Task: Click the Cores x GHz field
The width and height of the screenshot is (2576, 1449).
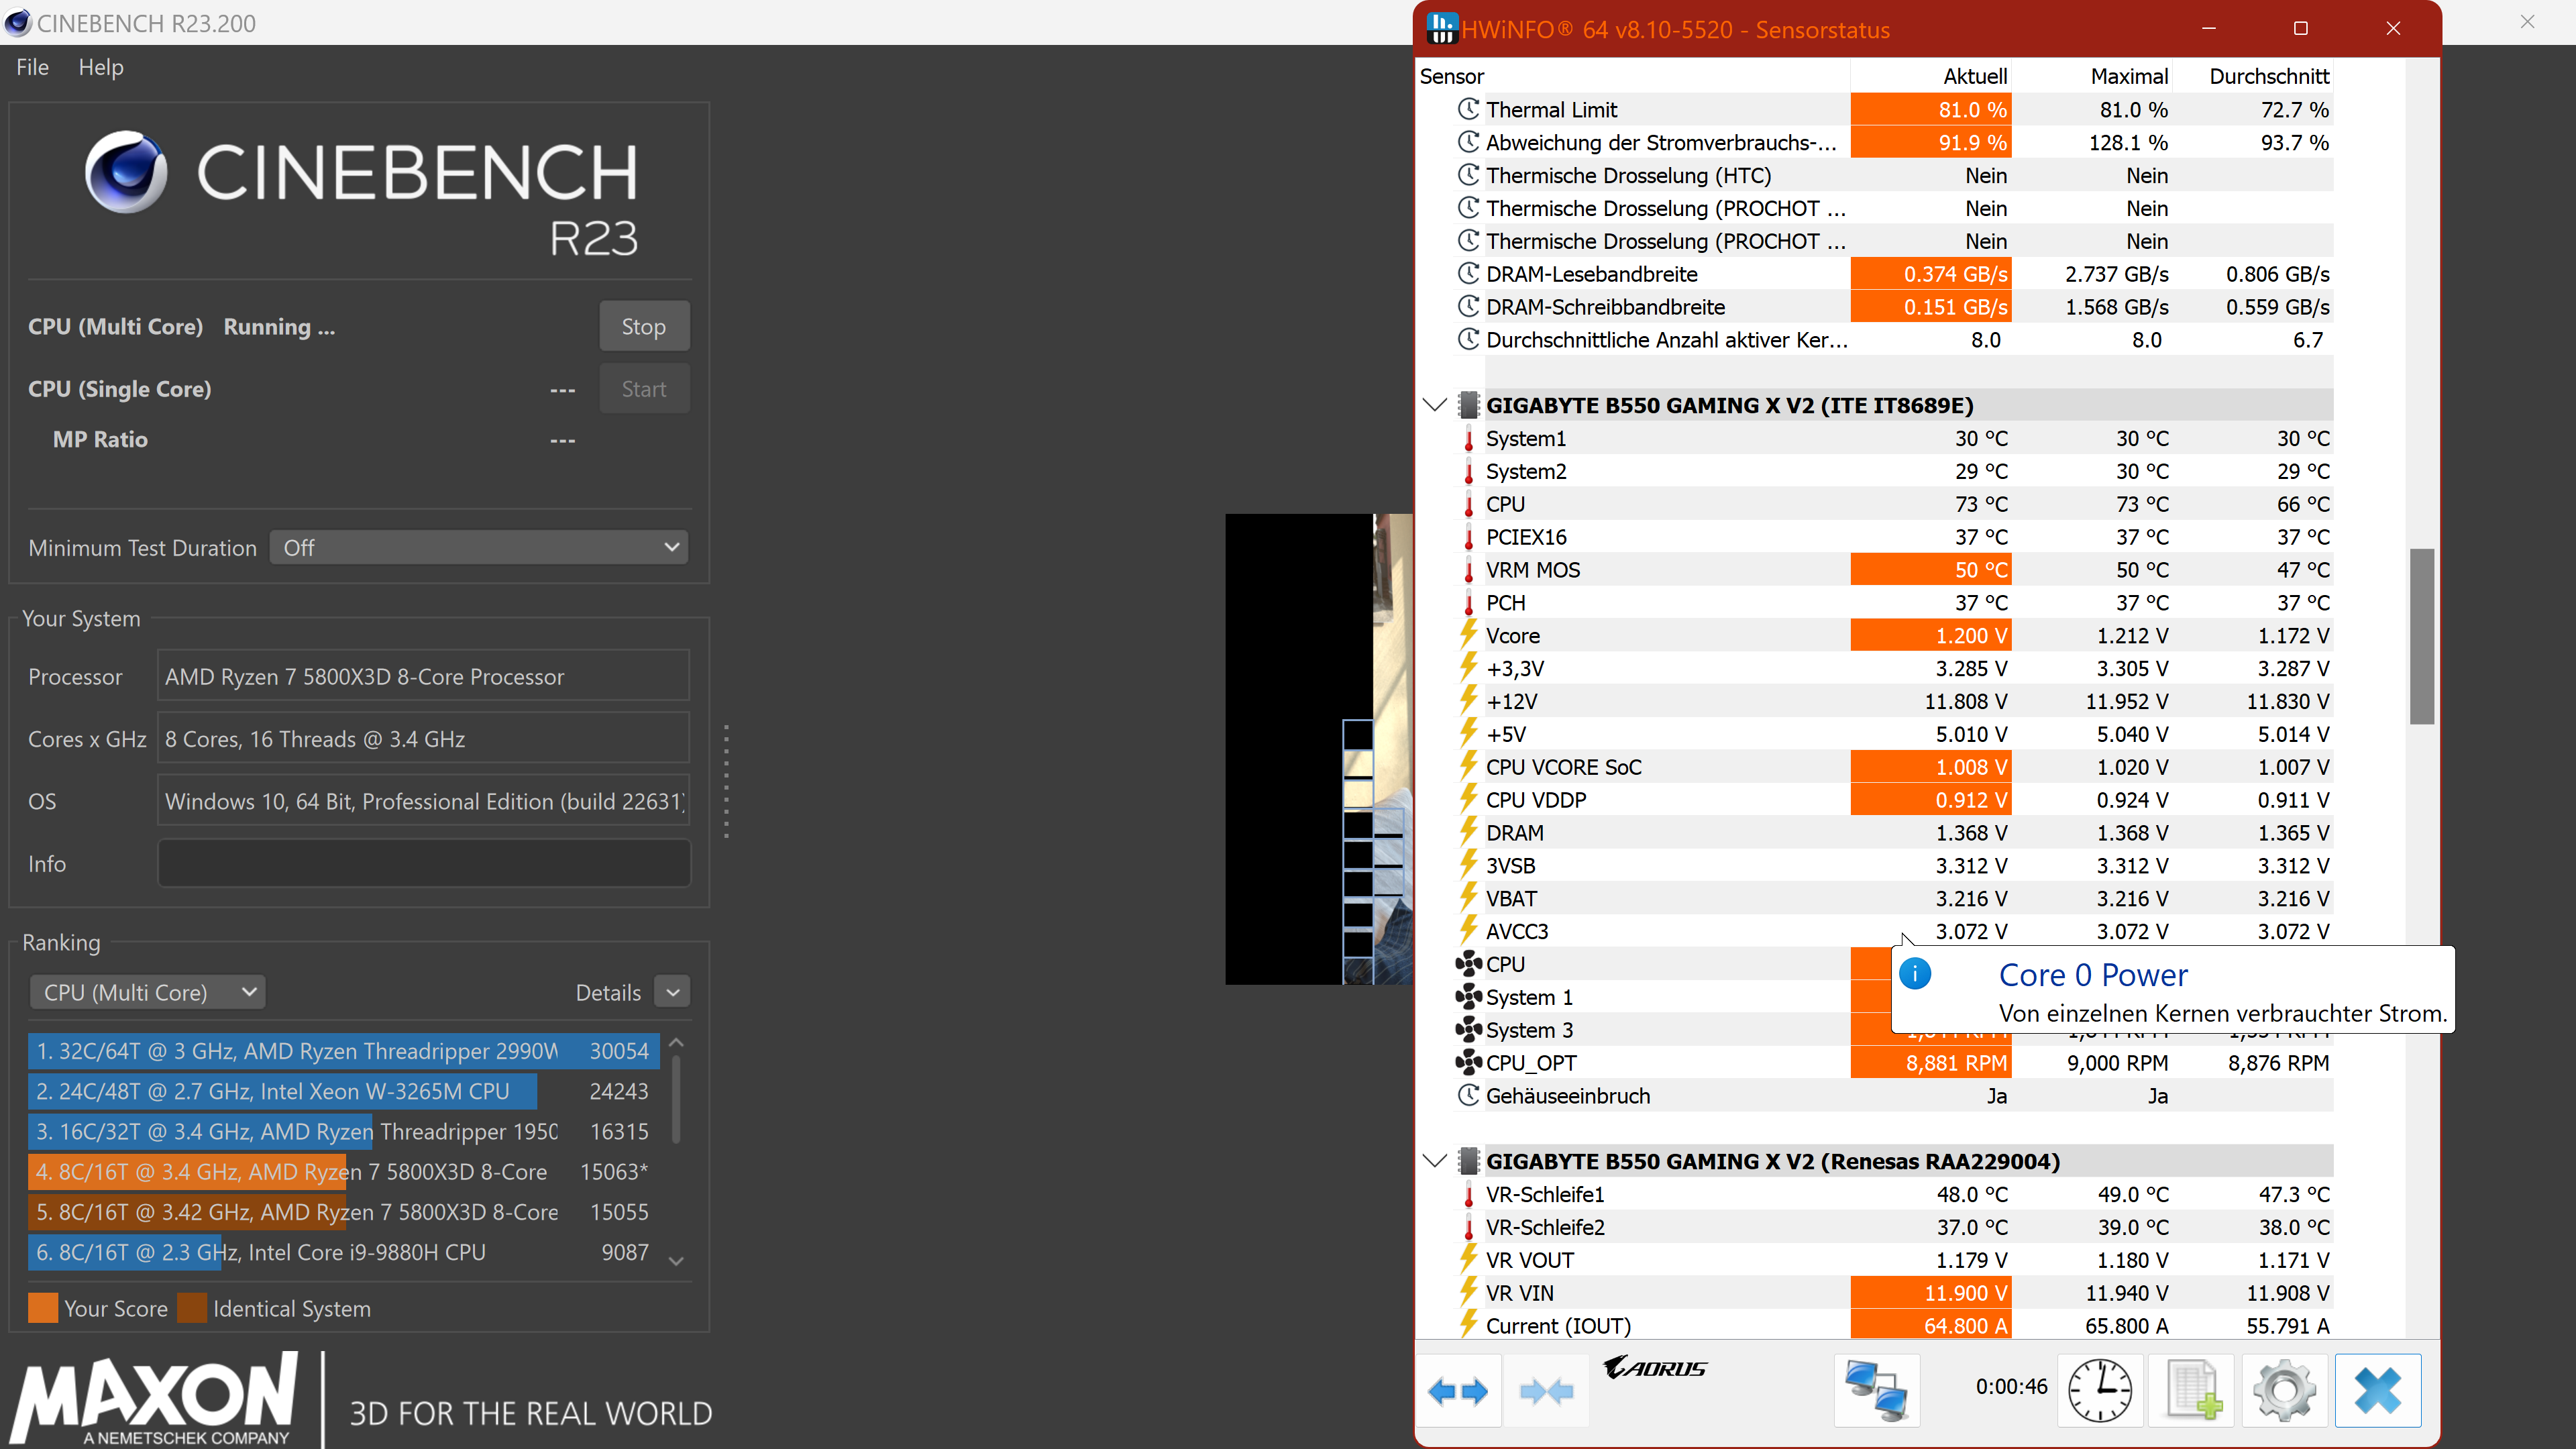Action: [424, 738]
